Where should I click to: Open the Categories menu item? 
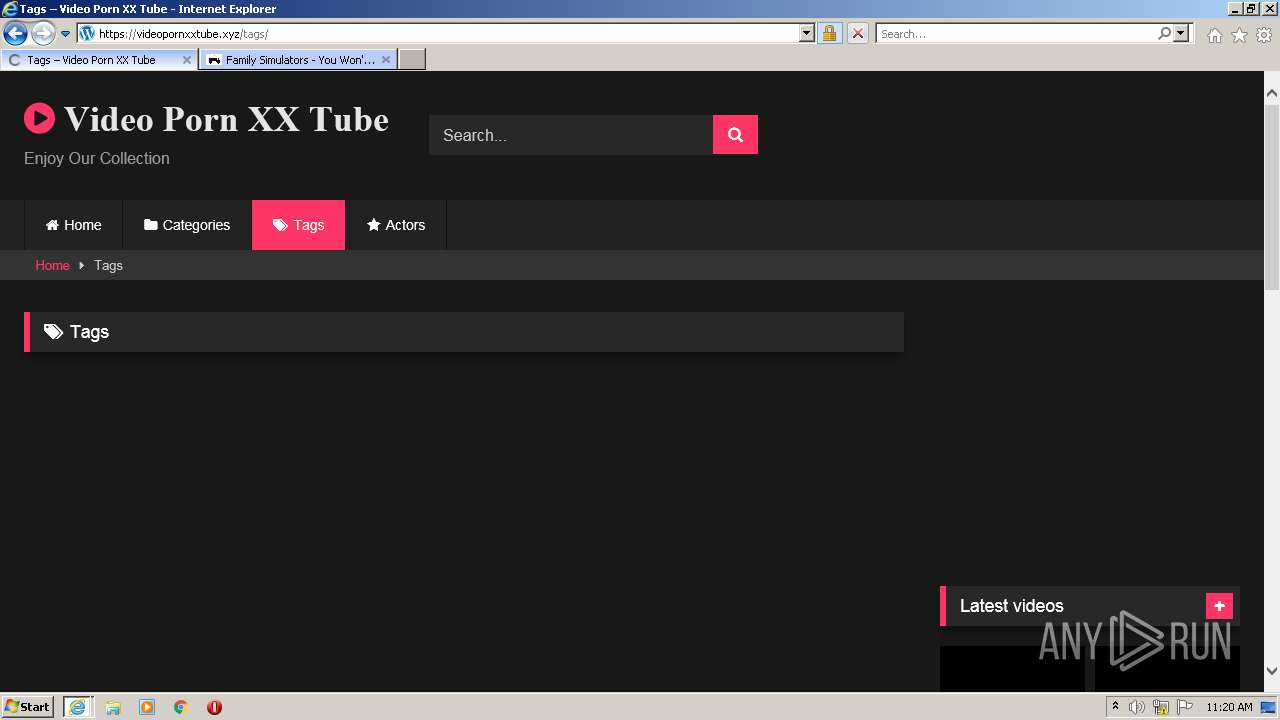[x=187, y=225]
